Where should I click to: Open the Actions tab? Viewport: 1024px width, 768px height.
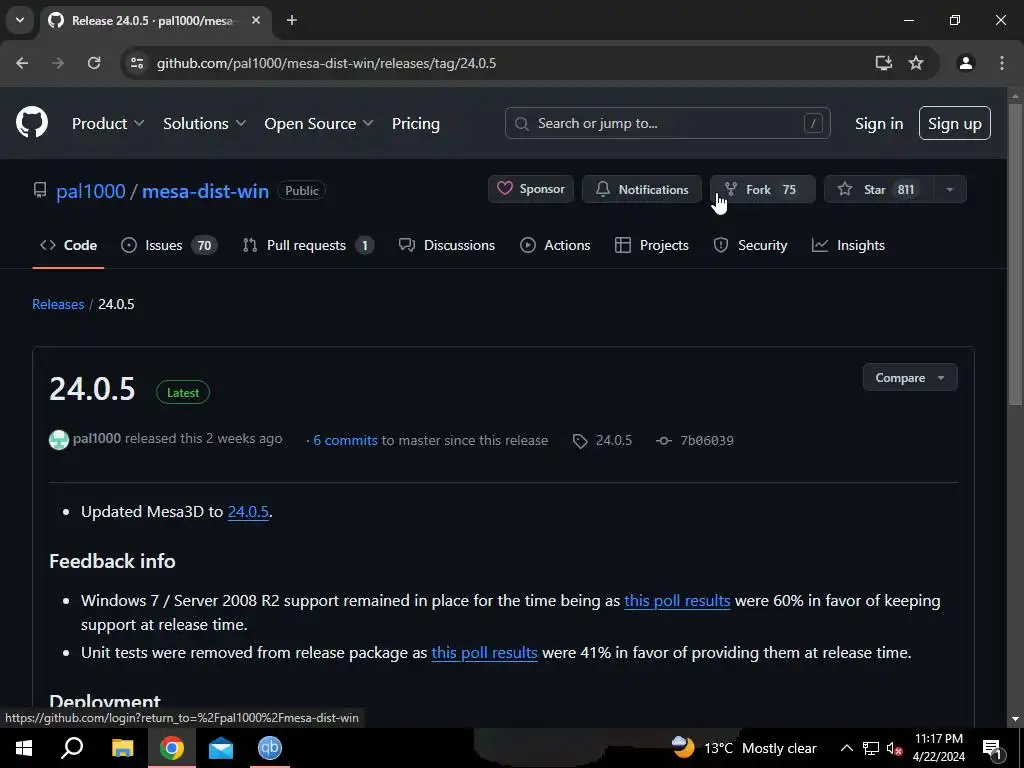(x=555, y=246)
